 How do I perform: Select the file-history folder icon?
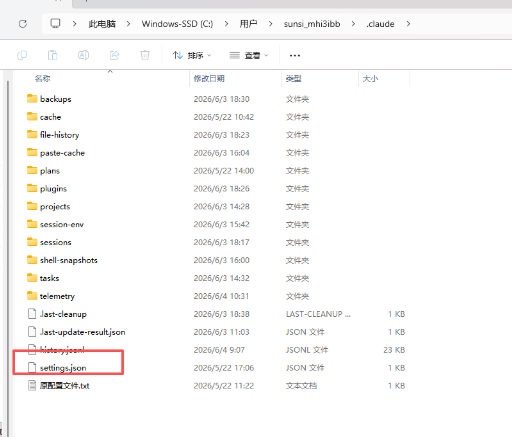point(32,134)
